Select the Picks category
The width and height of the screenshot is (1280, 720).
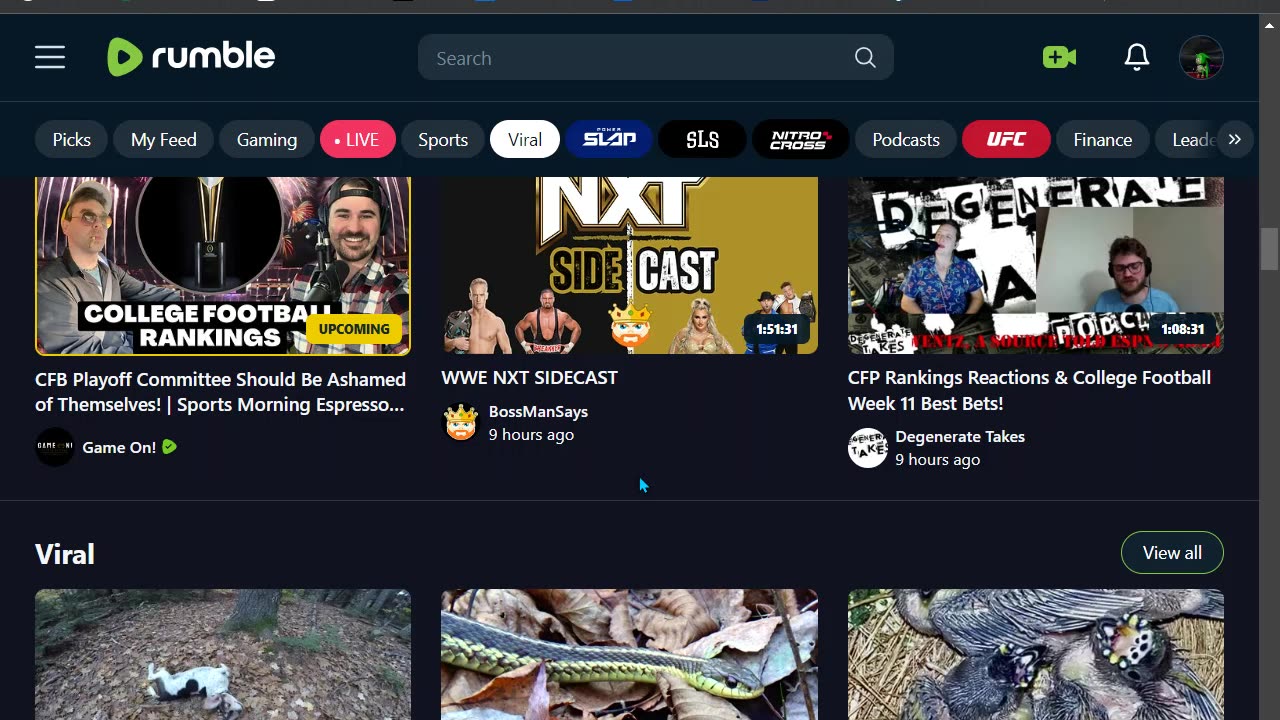[x=72, y=139]
